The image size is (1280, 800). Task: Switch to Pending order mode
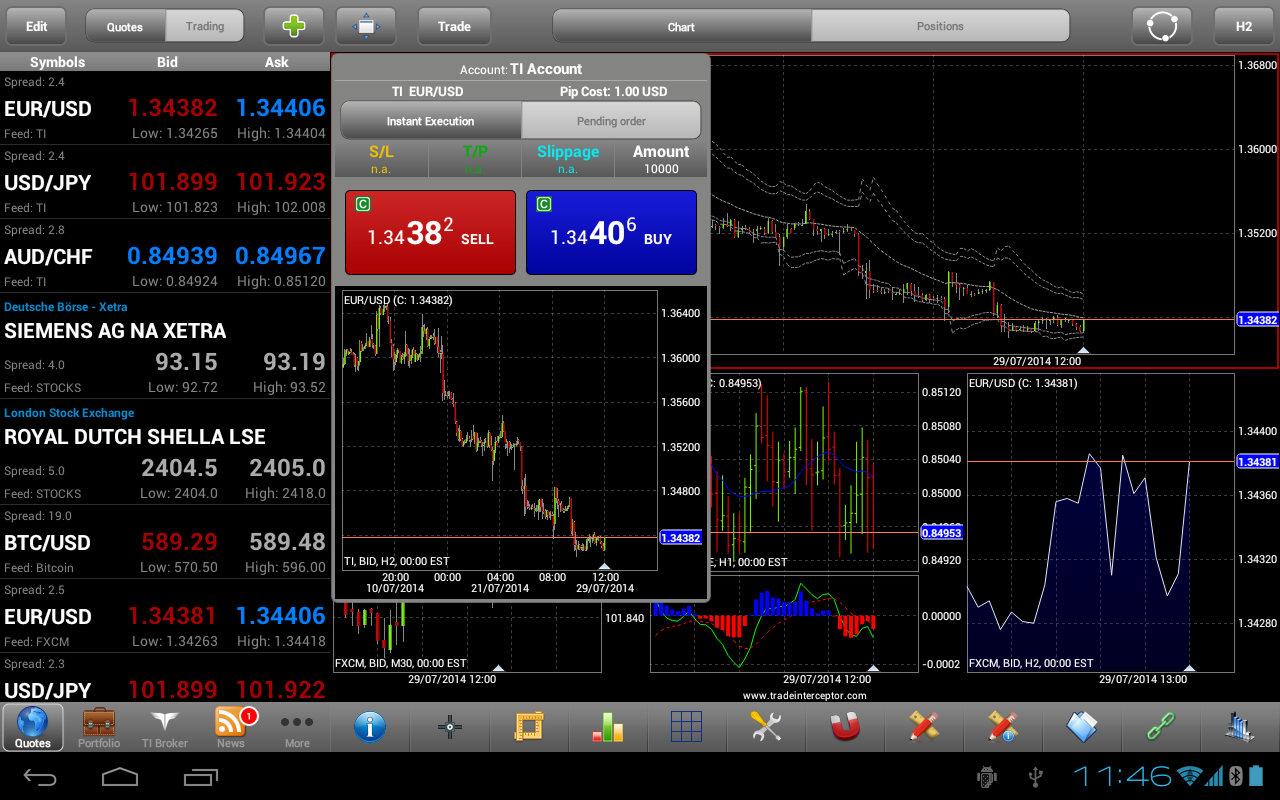611,121
